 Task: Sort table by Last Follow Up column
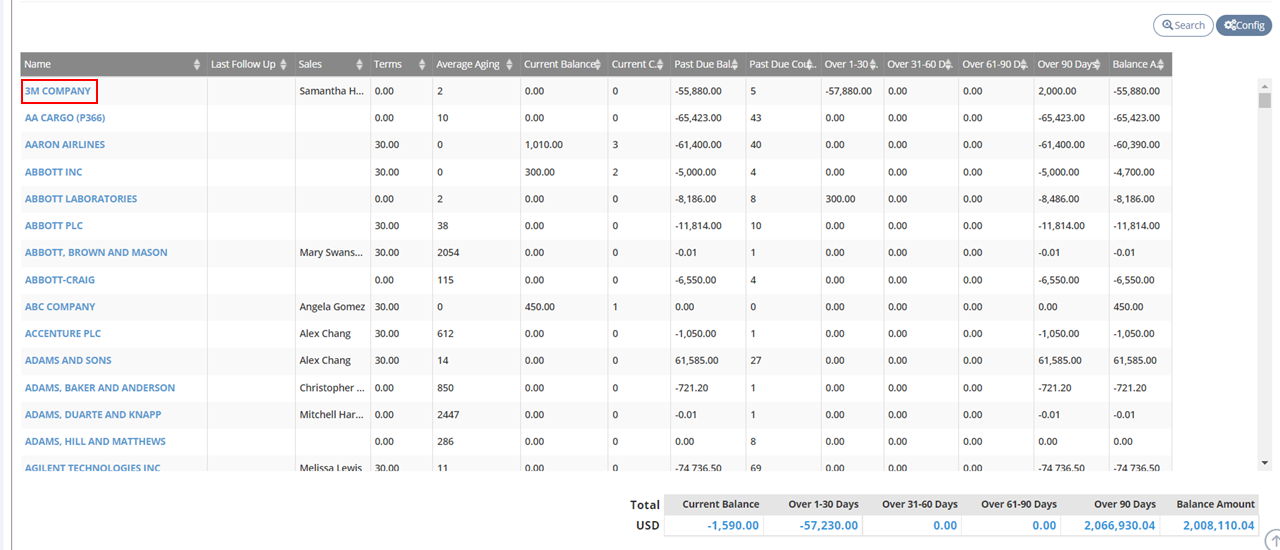point(284,65)
